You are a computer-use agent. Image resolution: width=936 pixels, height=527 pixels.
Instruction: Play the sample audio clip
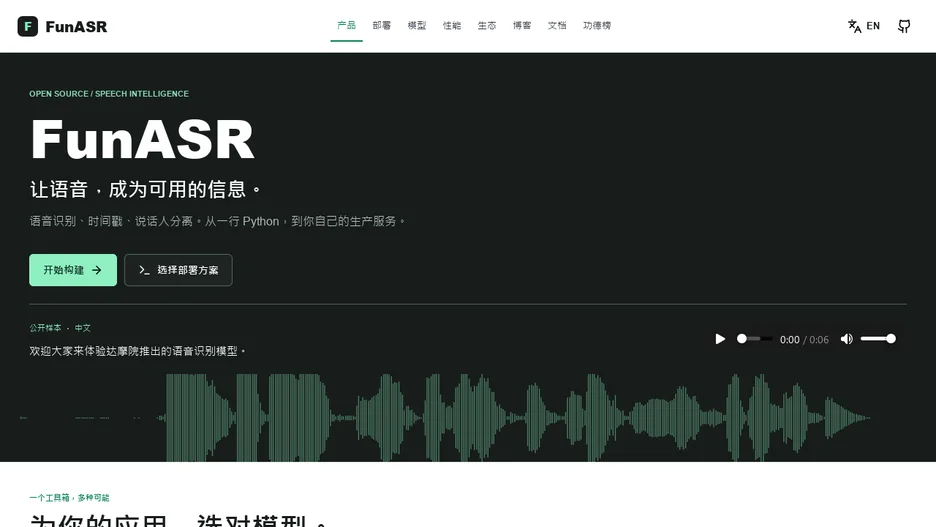click(x=720, y=339)
